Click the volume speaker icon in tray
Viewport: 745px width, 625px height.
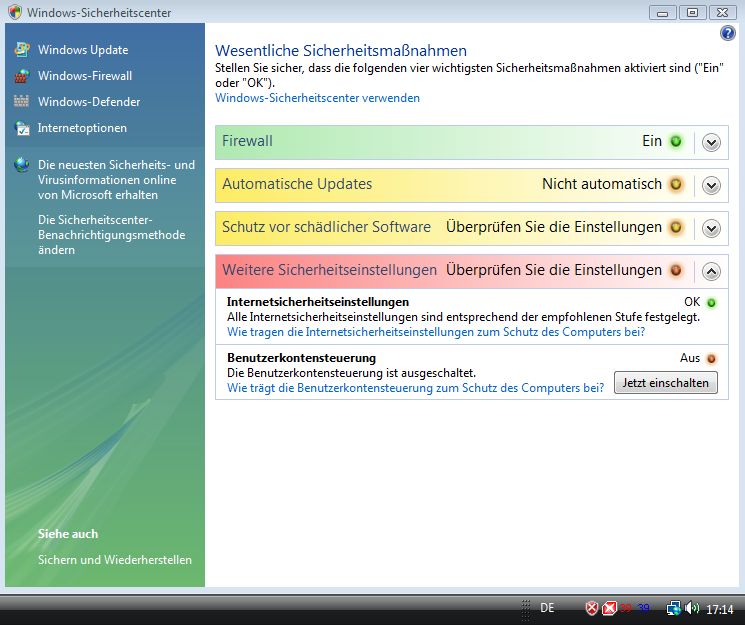coord(692,608)
